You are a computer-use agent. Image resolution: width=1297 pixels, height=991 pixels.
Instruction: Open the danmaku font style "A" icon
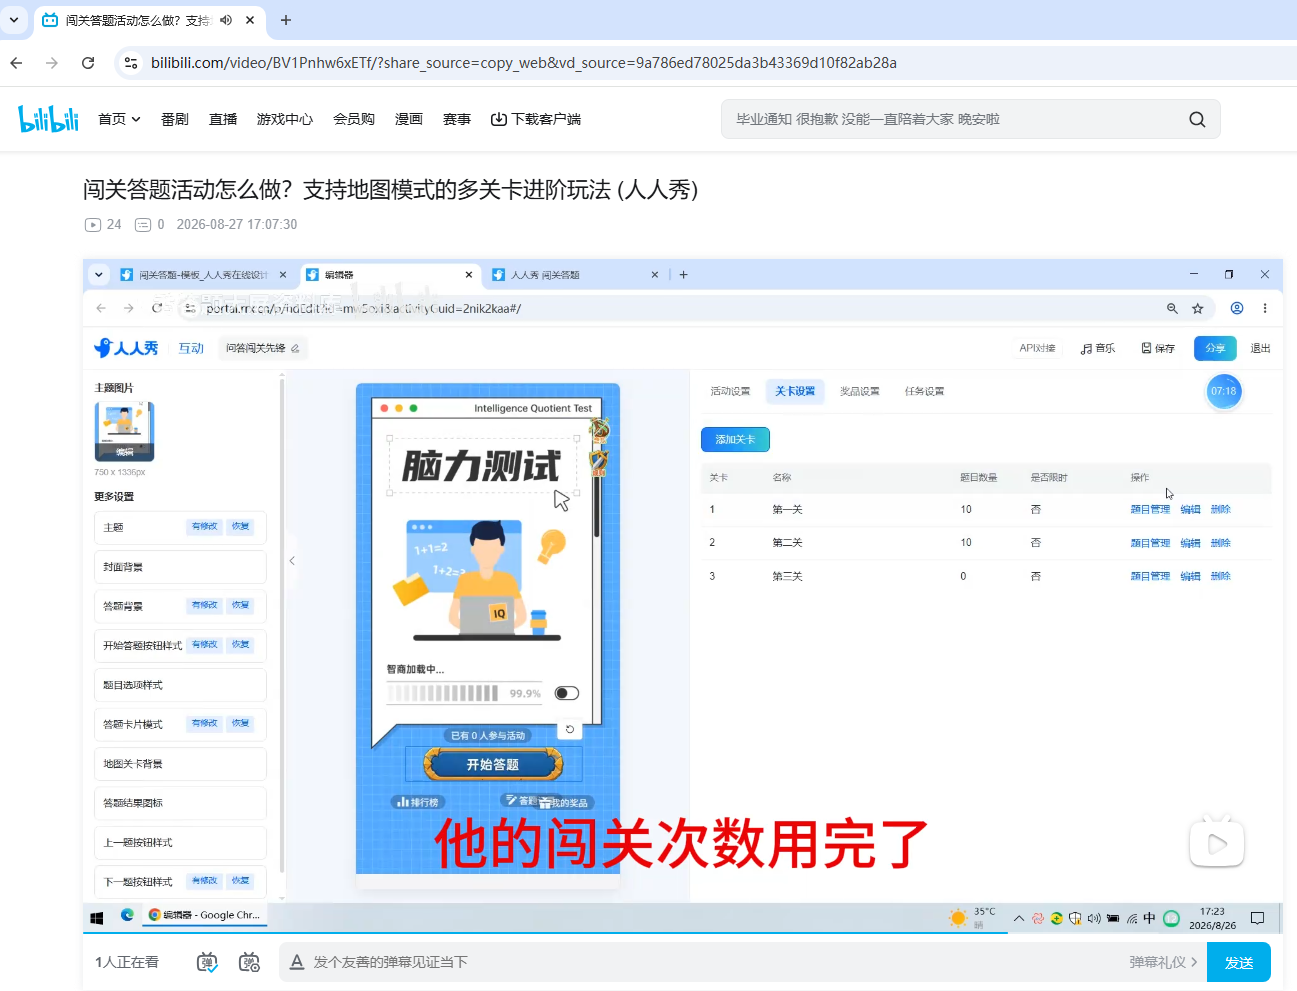click(296, 962)
